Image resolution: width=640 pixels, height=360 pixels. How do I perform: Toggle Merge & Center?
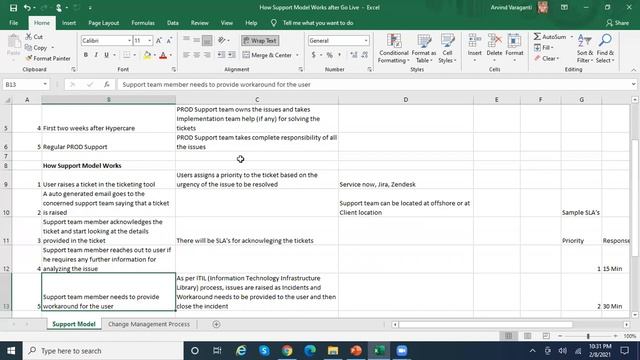(267, 55)
